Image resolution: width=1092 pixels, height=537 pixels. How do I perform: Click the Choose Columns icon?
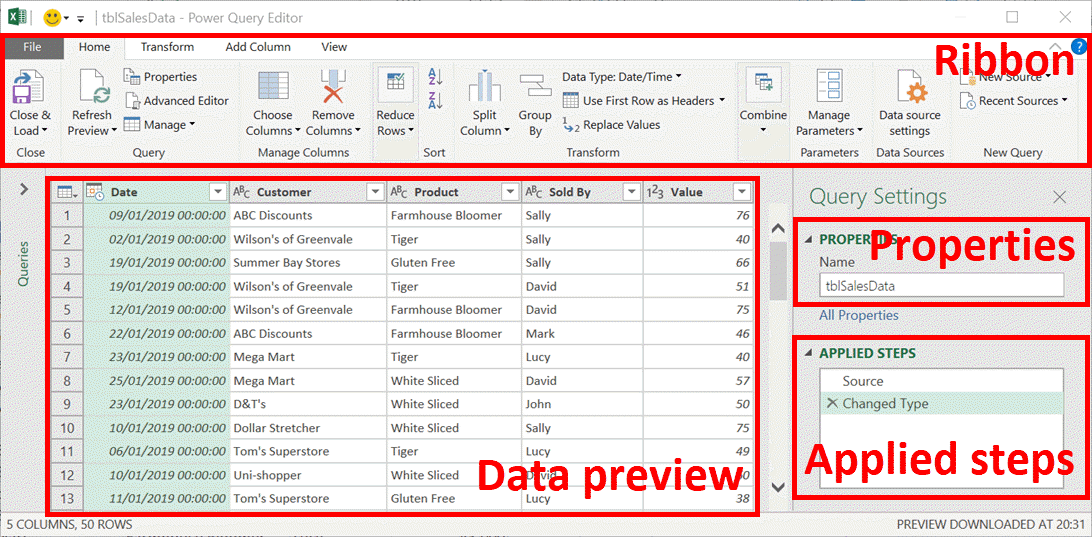click(272, 90)
